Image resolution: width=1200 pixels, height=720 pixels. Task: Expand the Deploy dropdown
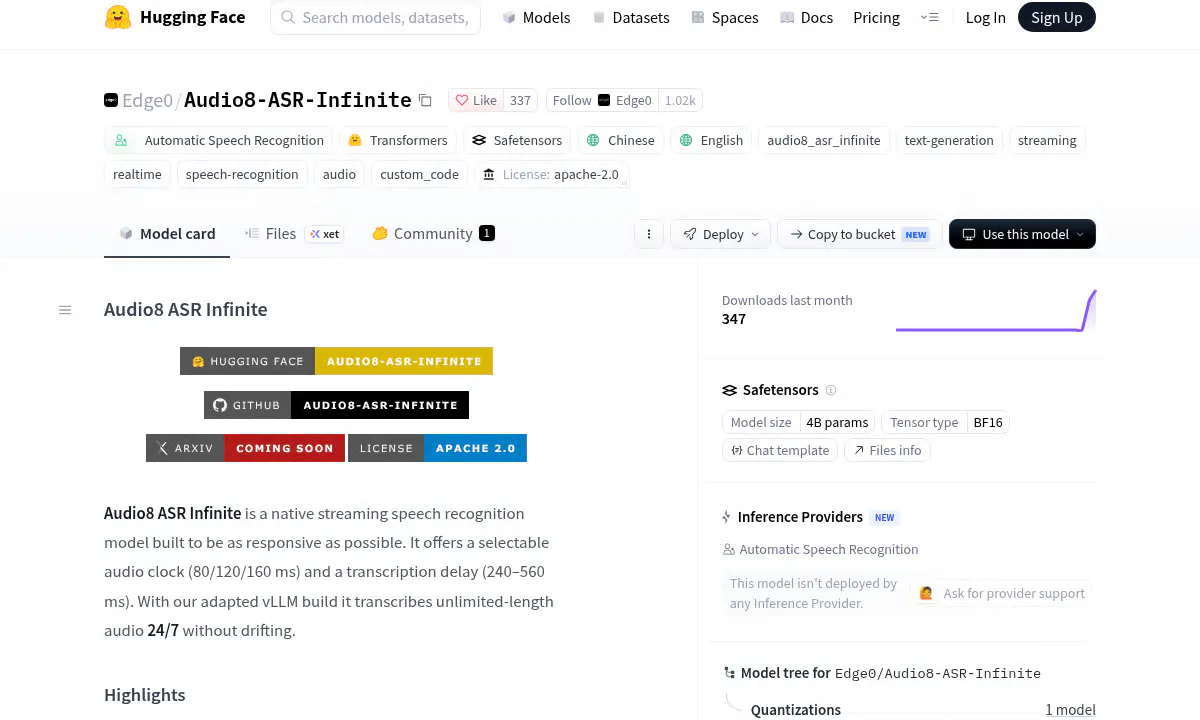point(720,234)
